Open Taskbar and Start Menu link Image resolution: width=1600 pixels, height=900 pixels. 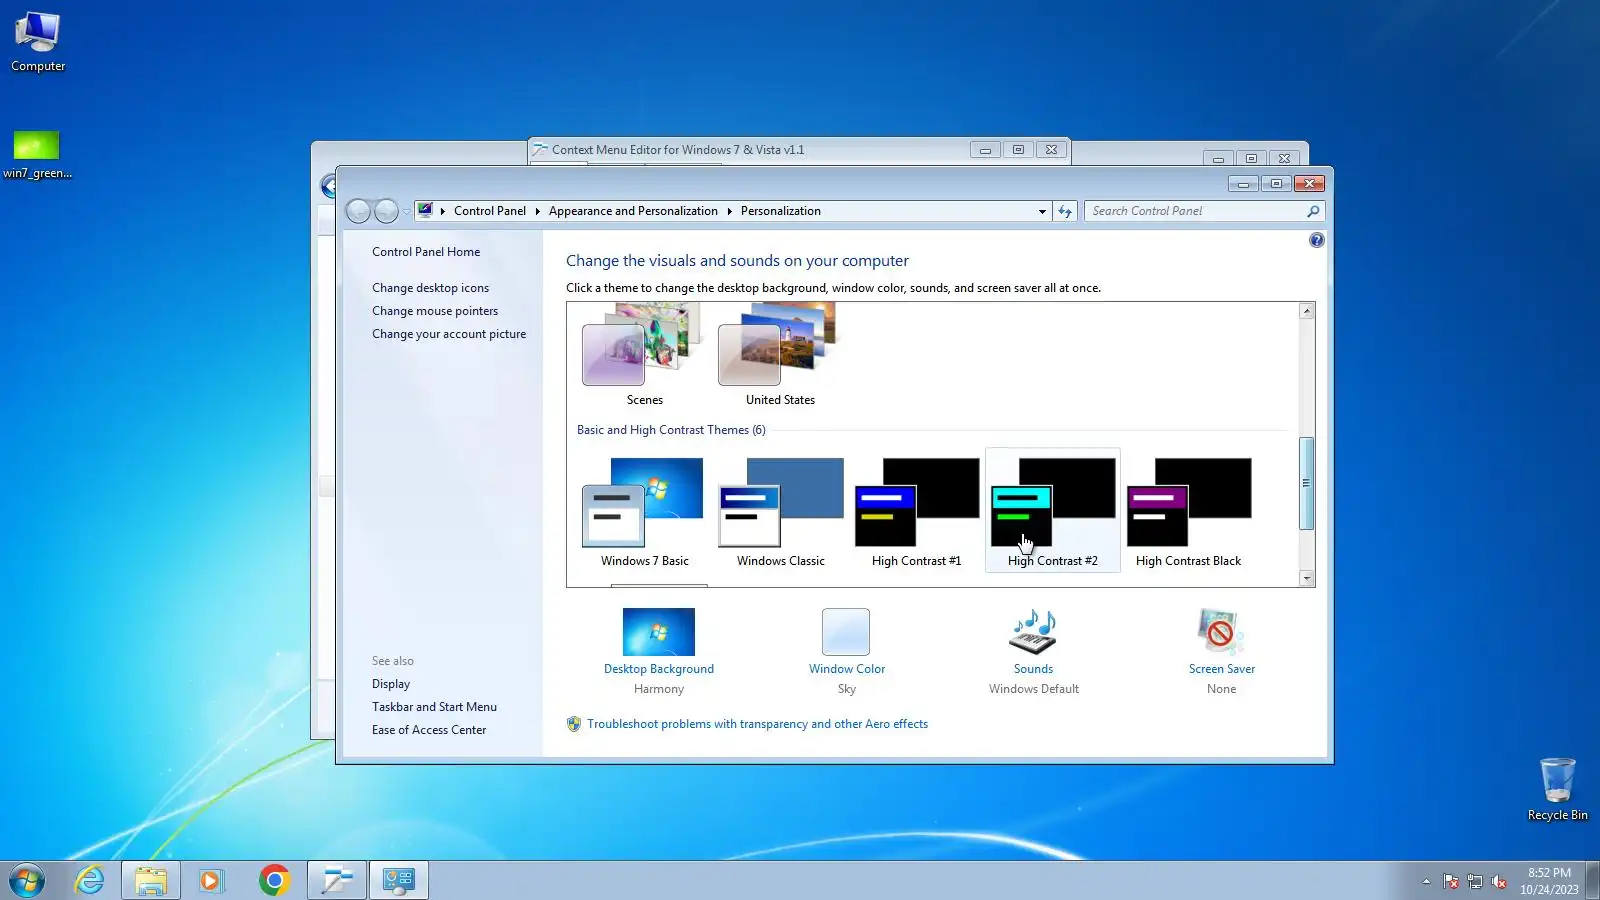[x=434, y=707]
